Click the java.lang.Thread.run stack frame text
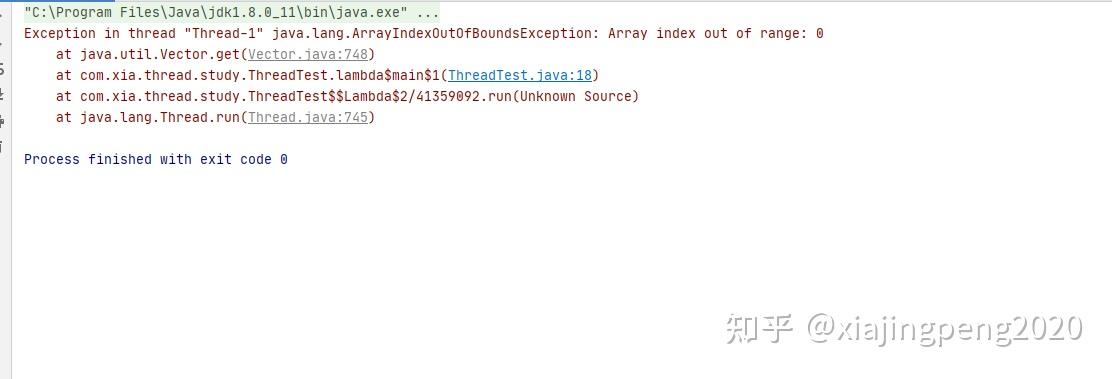This screenshot has width=1112, height=379. pyautogui.click(x=160, y=117)
